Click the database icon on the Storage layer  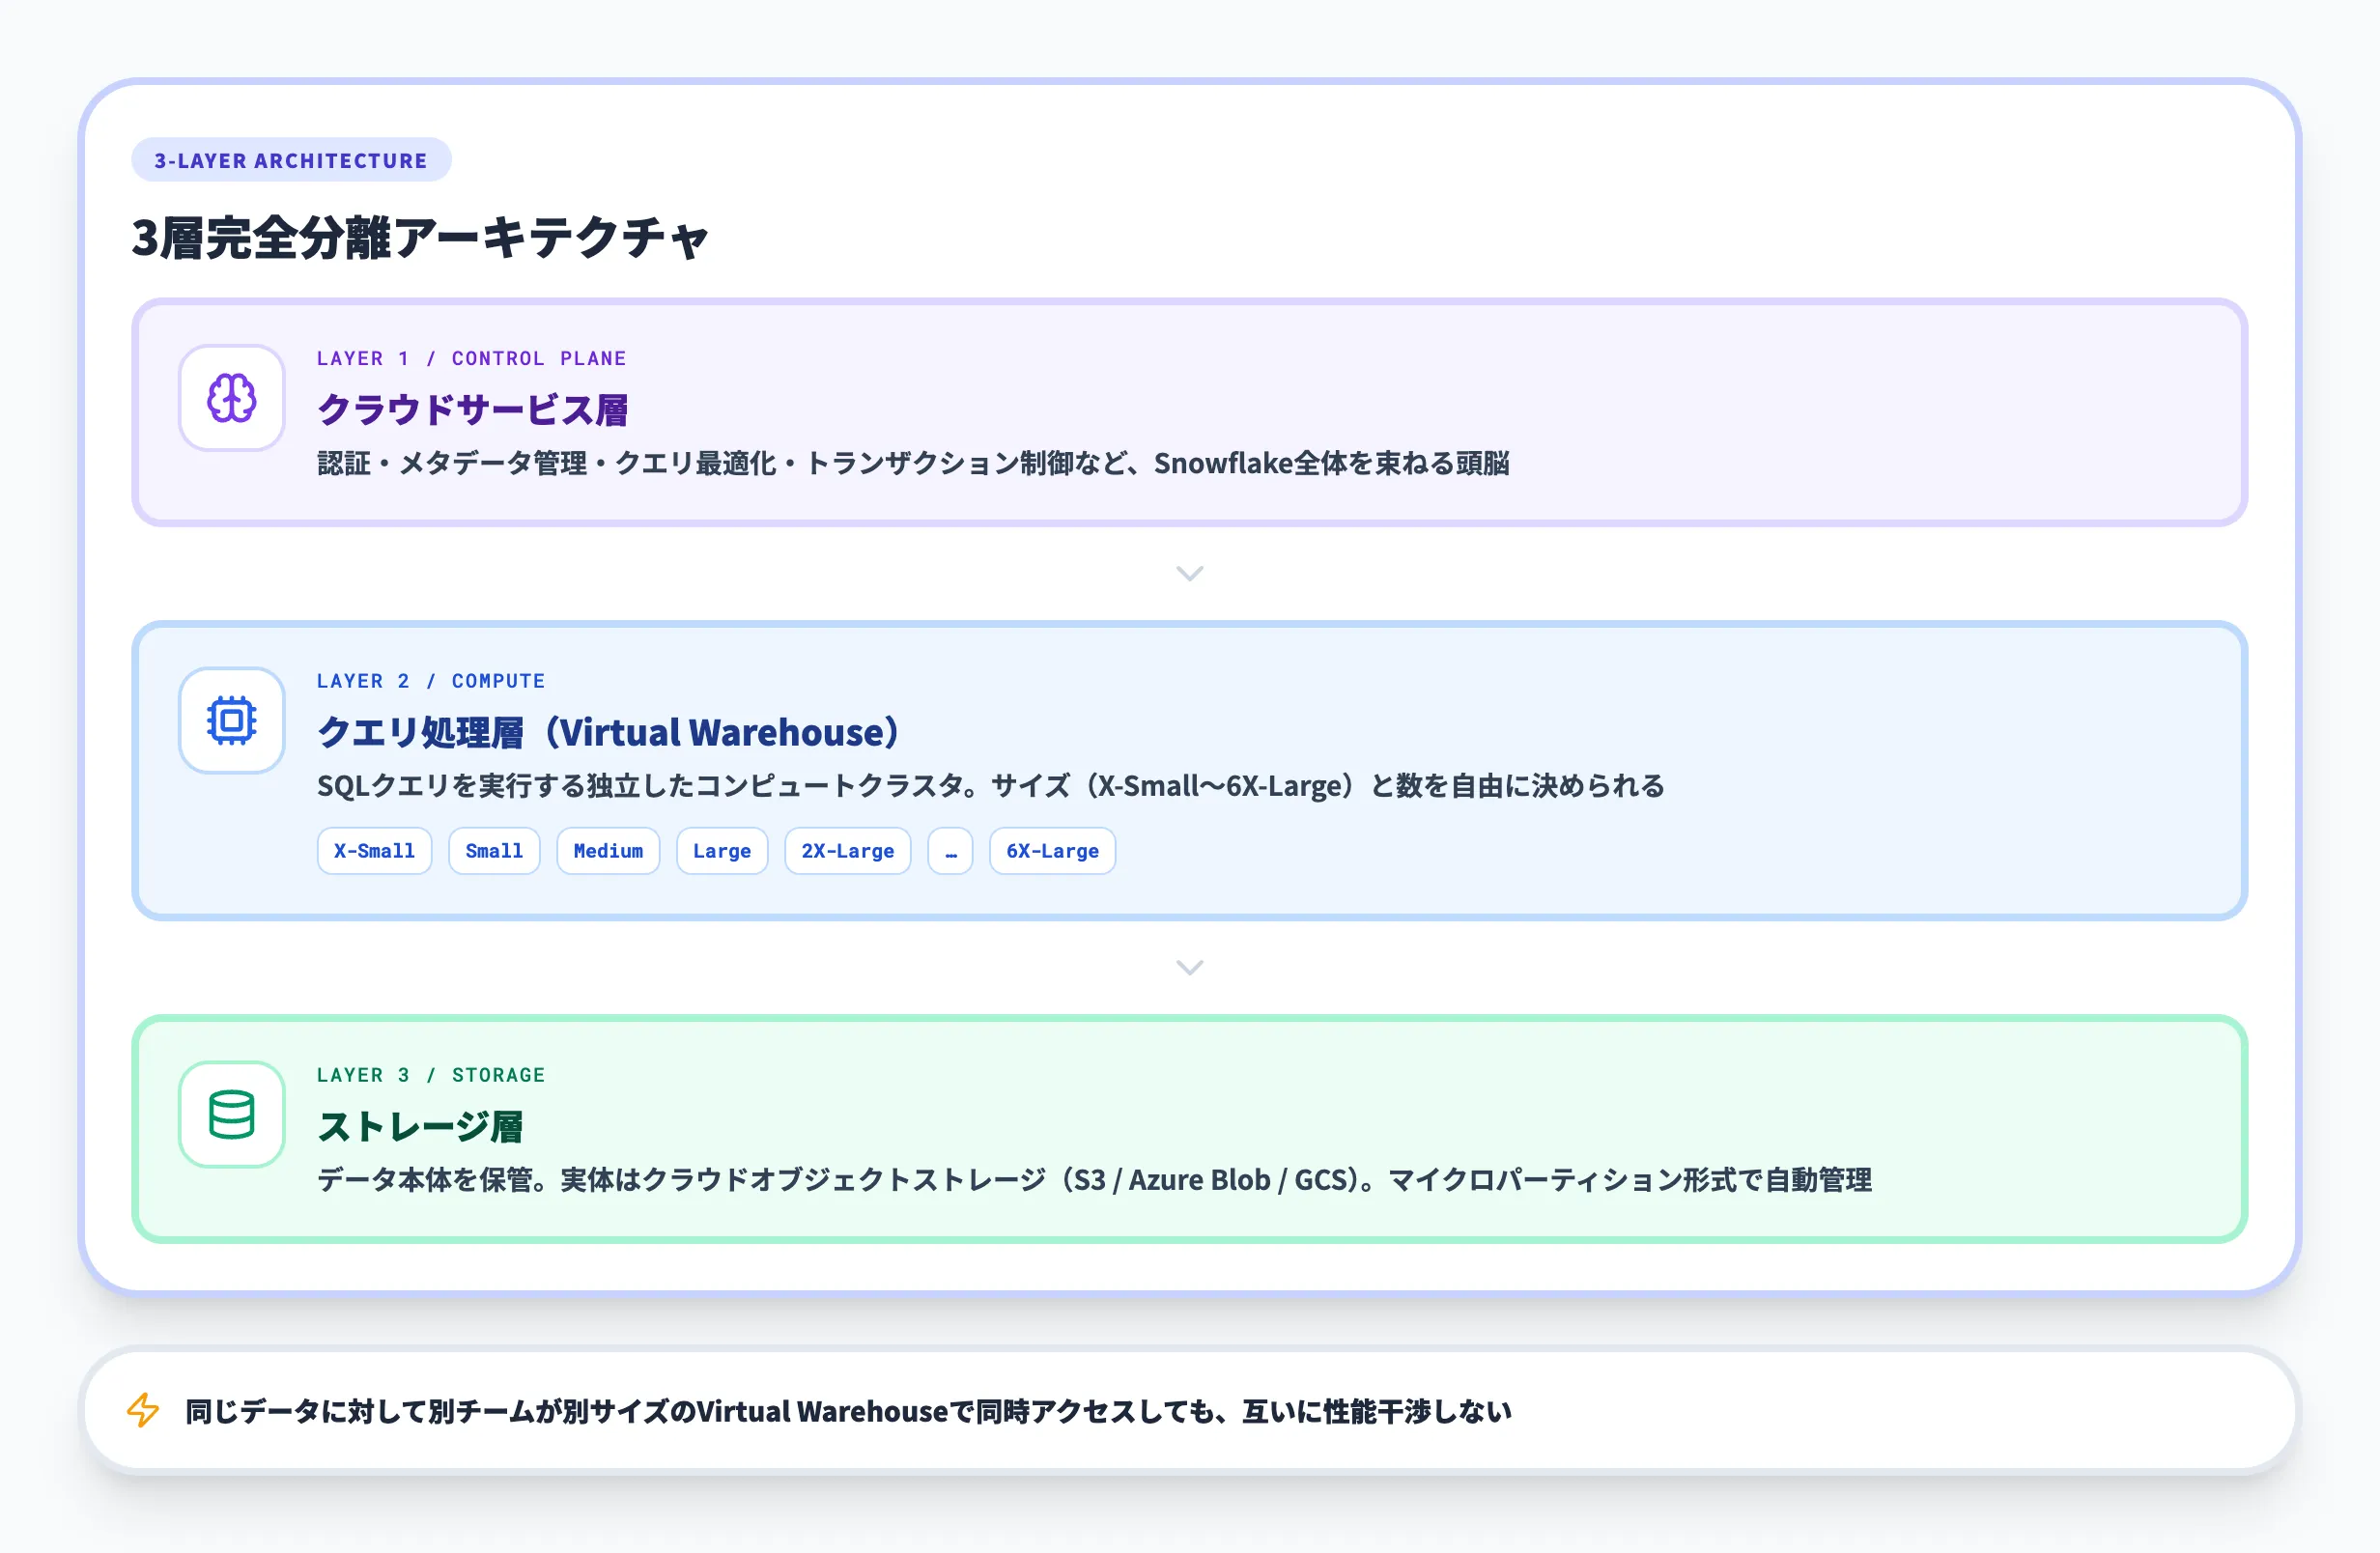pos(231,1115)
